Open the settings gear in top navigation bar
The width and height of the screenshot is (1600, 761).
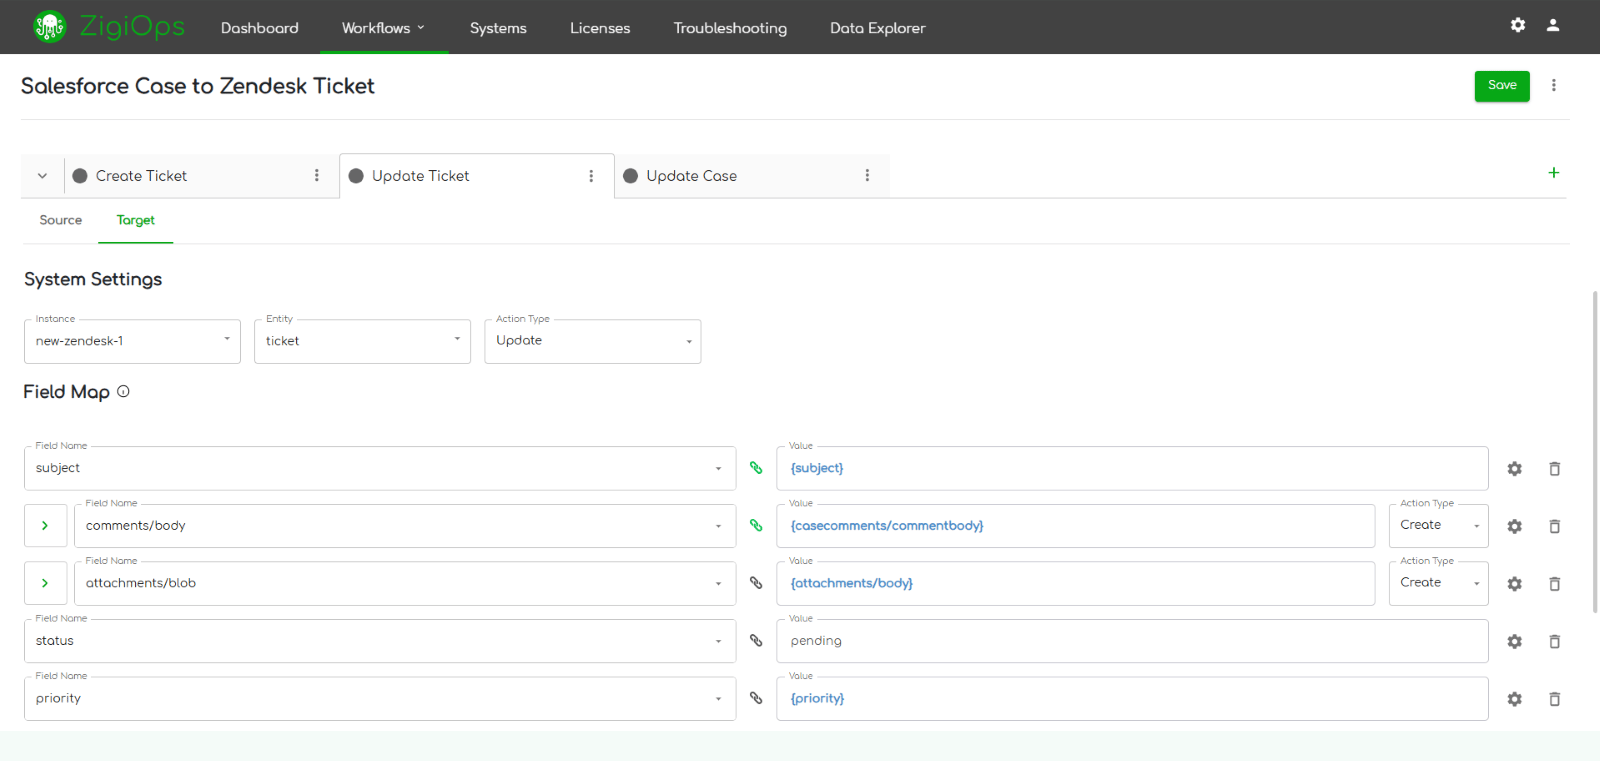[1518, 25]
